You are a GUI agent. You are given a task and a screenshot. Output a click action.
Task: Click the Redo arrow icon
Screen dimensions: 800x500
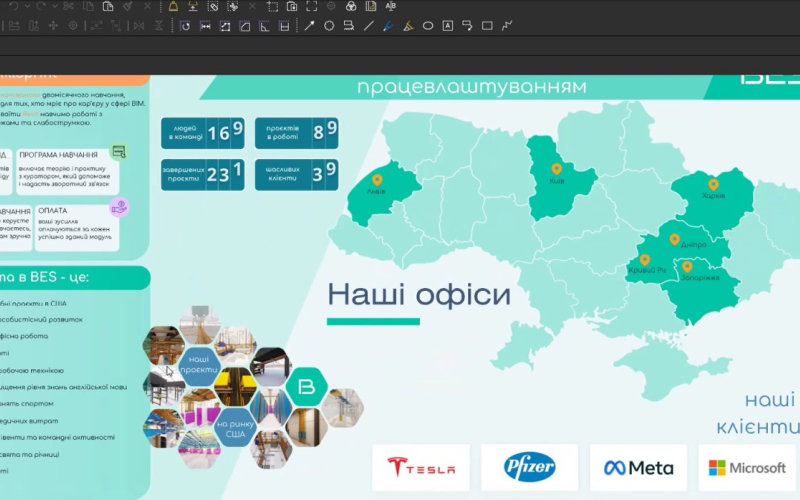tap(41, 6)
